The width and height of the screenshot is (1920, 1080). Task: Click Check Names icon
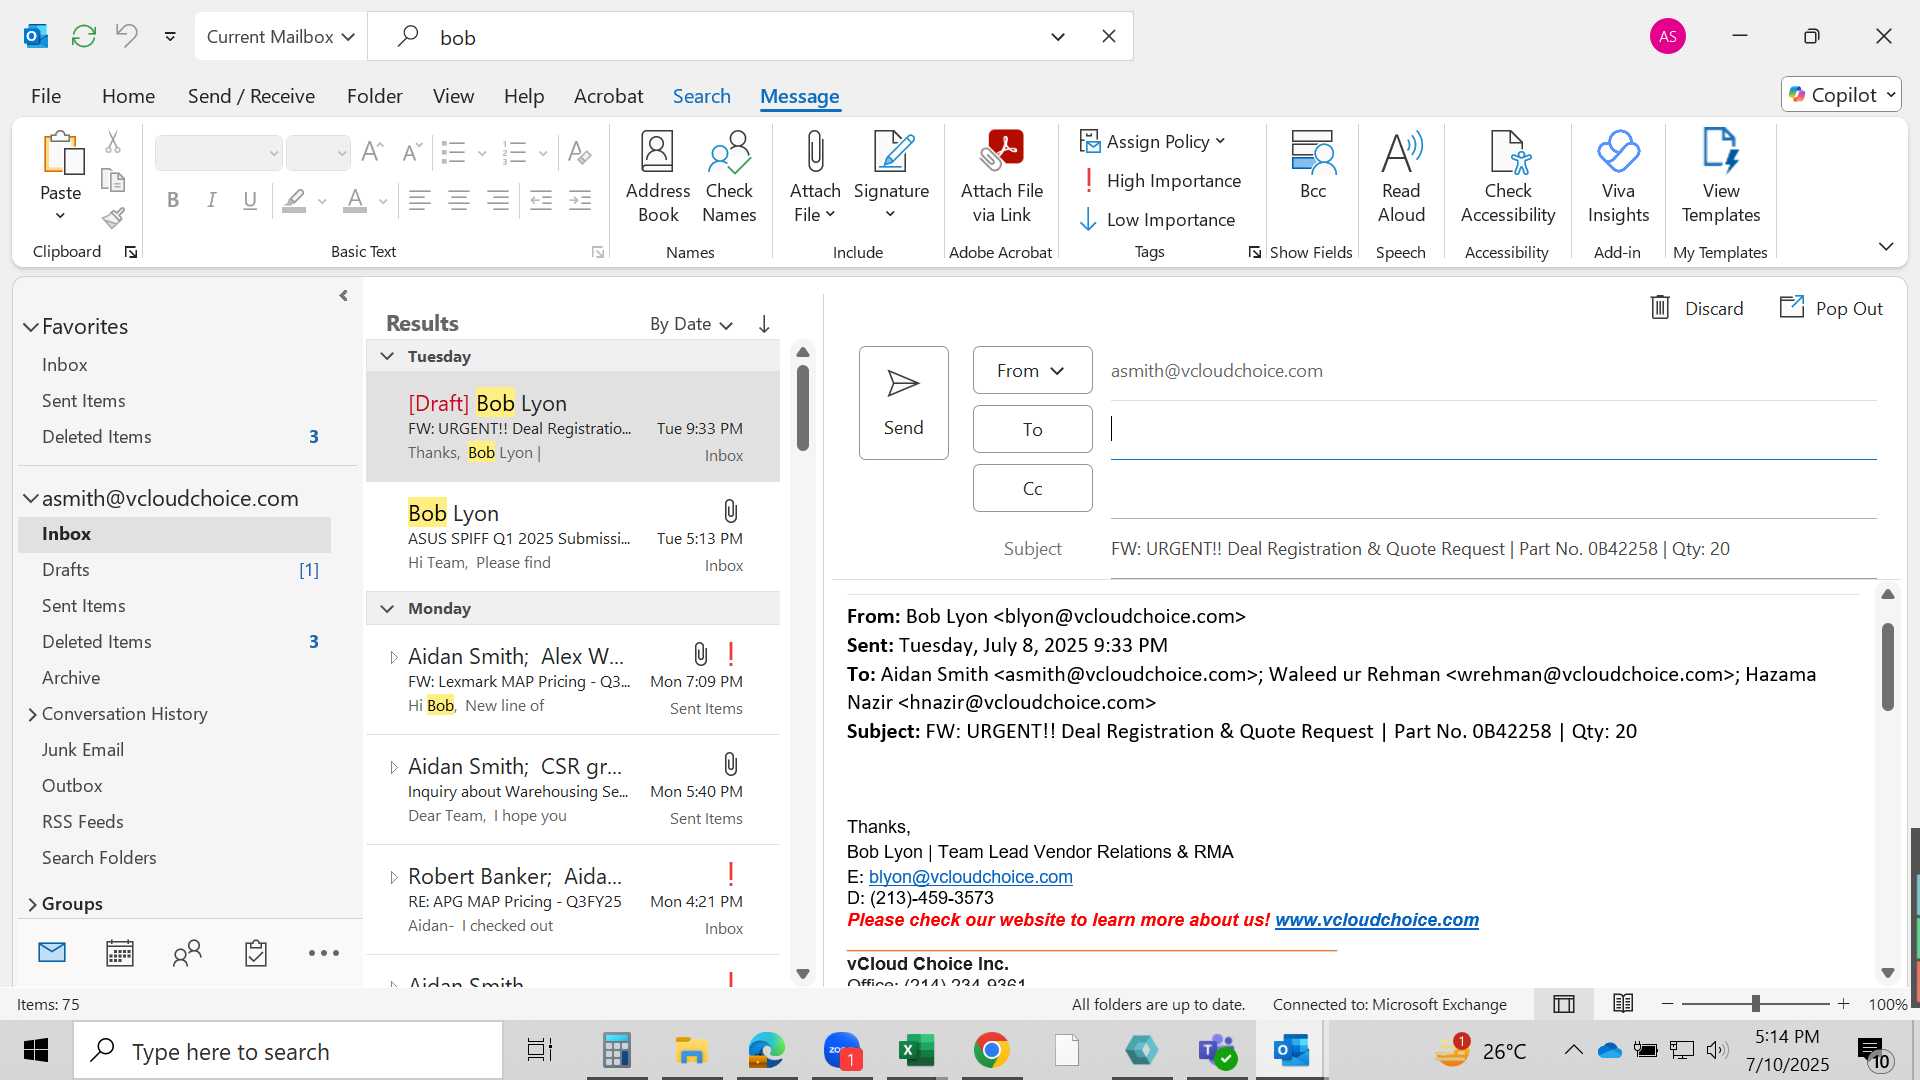729,177
